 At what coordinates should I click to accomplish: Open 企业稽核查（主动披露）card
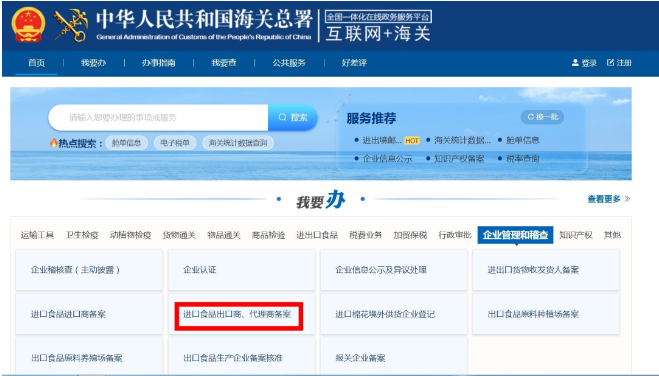point(89,270)
